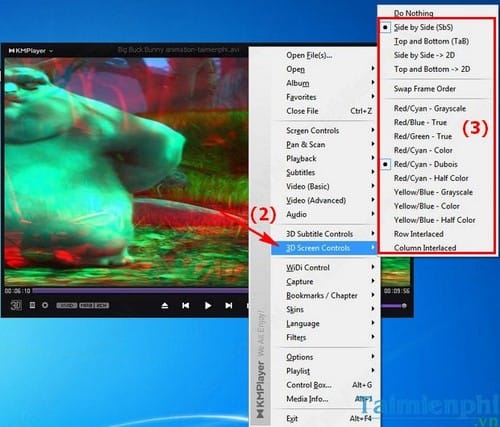Image resolution: width=500 pixels, height=427 pixels.
Task: Select Yellow/Blue - Half Color
Action: pyautogui.click(x=435, y=220)
